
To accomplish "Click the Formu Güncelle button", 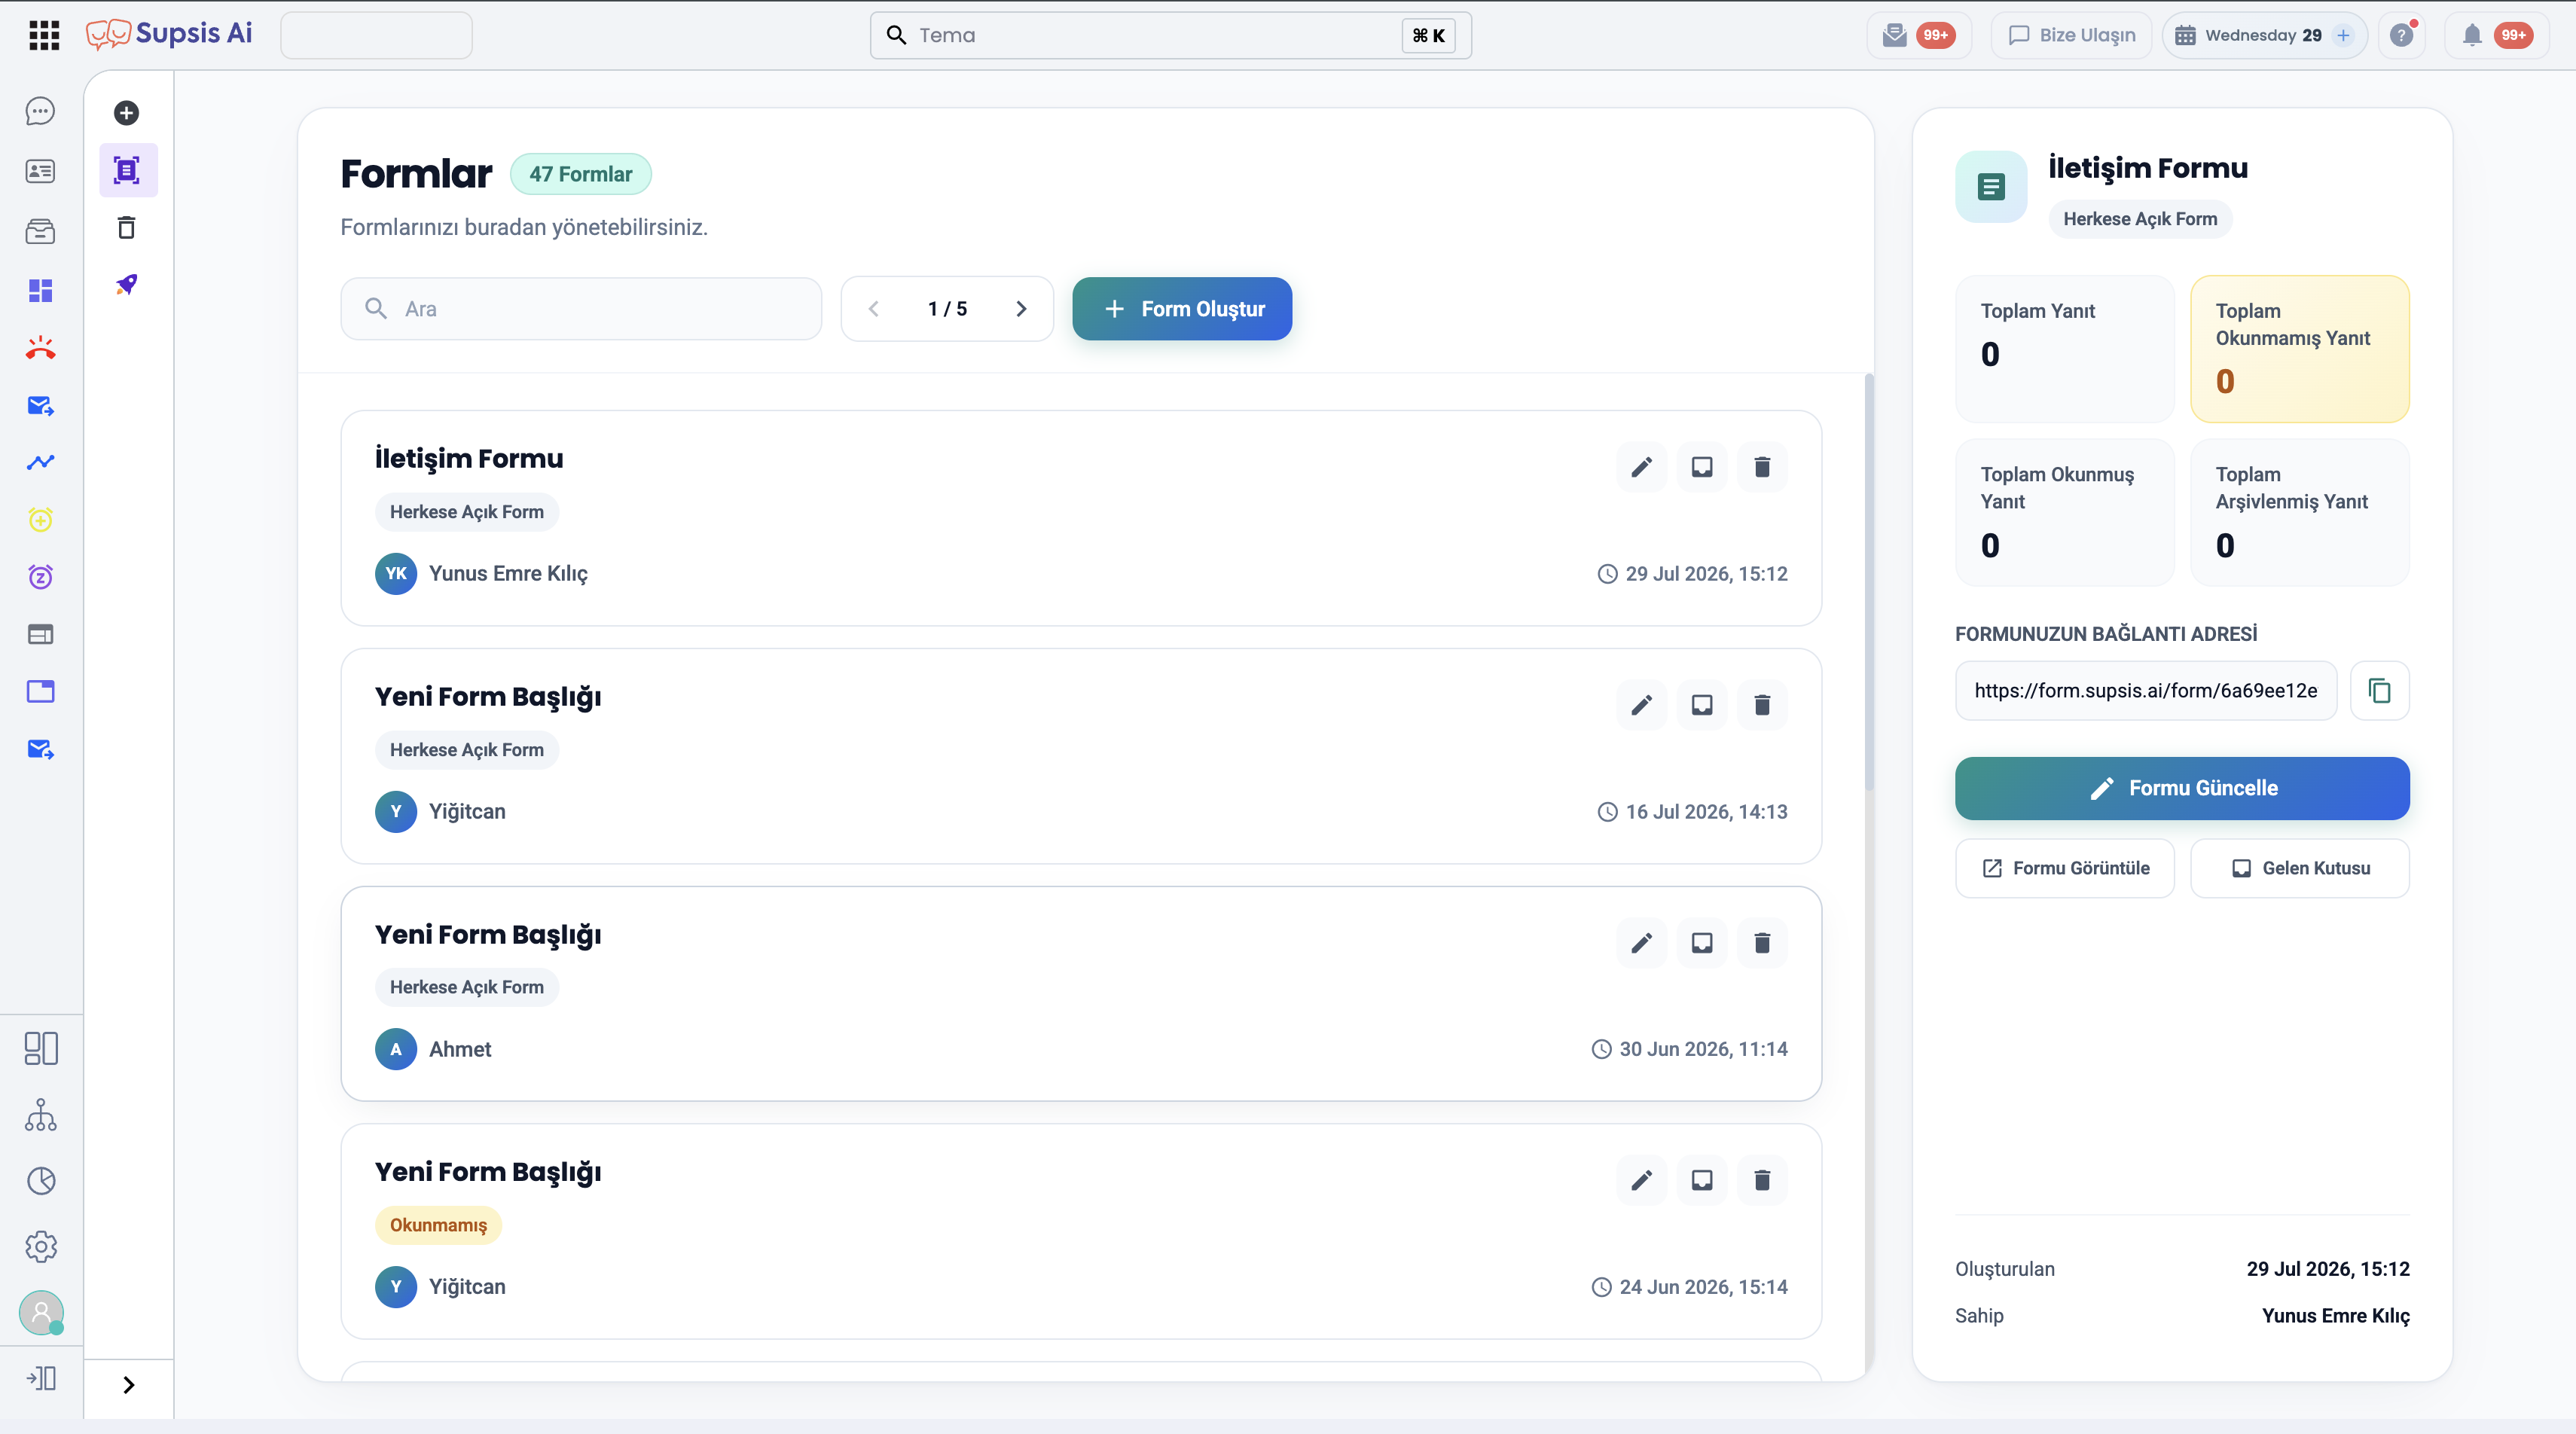I will click(x=2182, y=789).
